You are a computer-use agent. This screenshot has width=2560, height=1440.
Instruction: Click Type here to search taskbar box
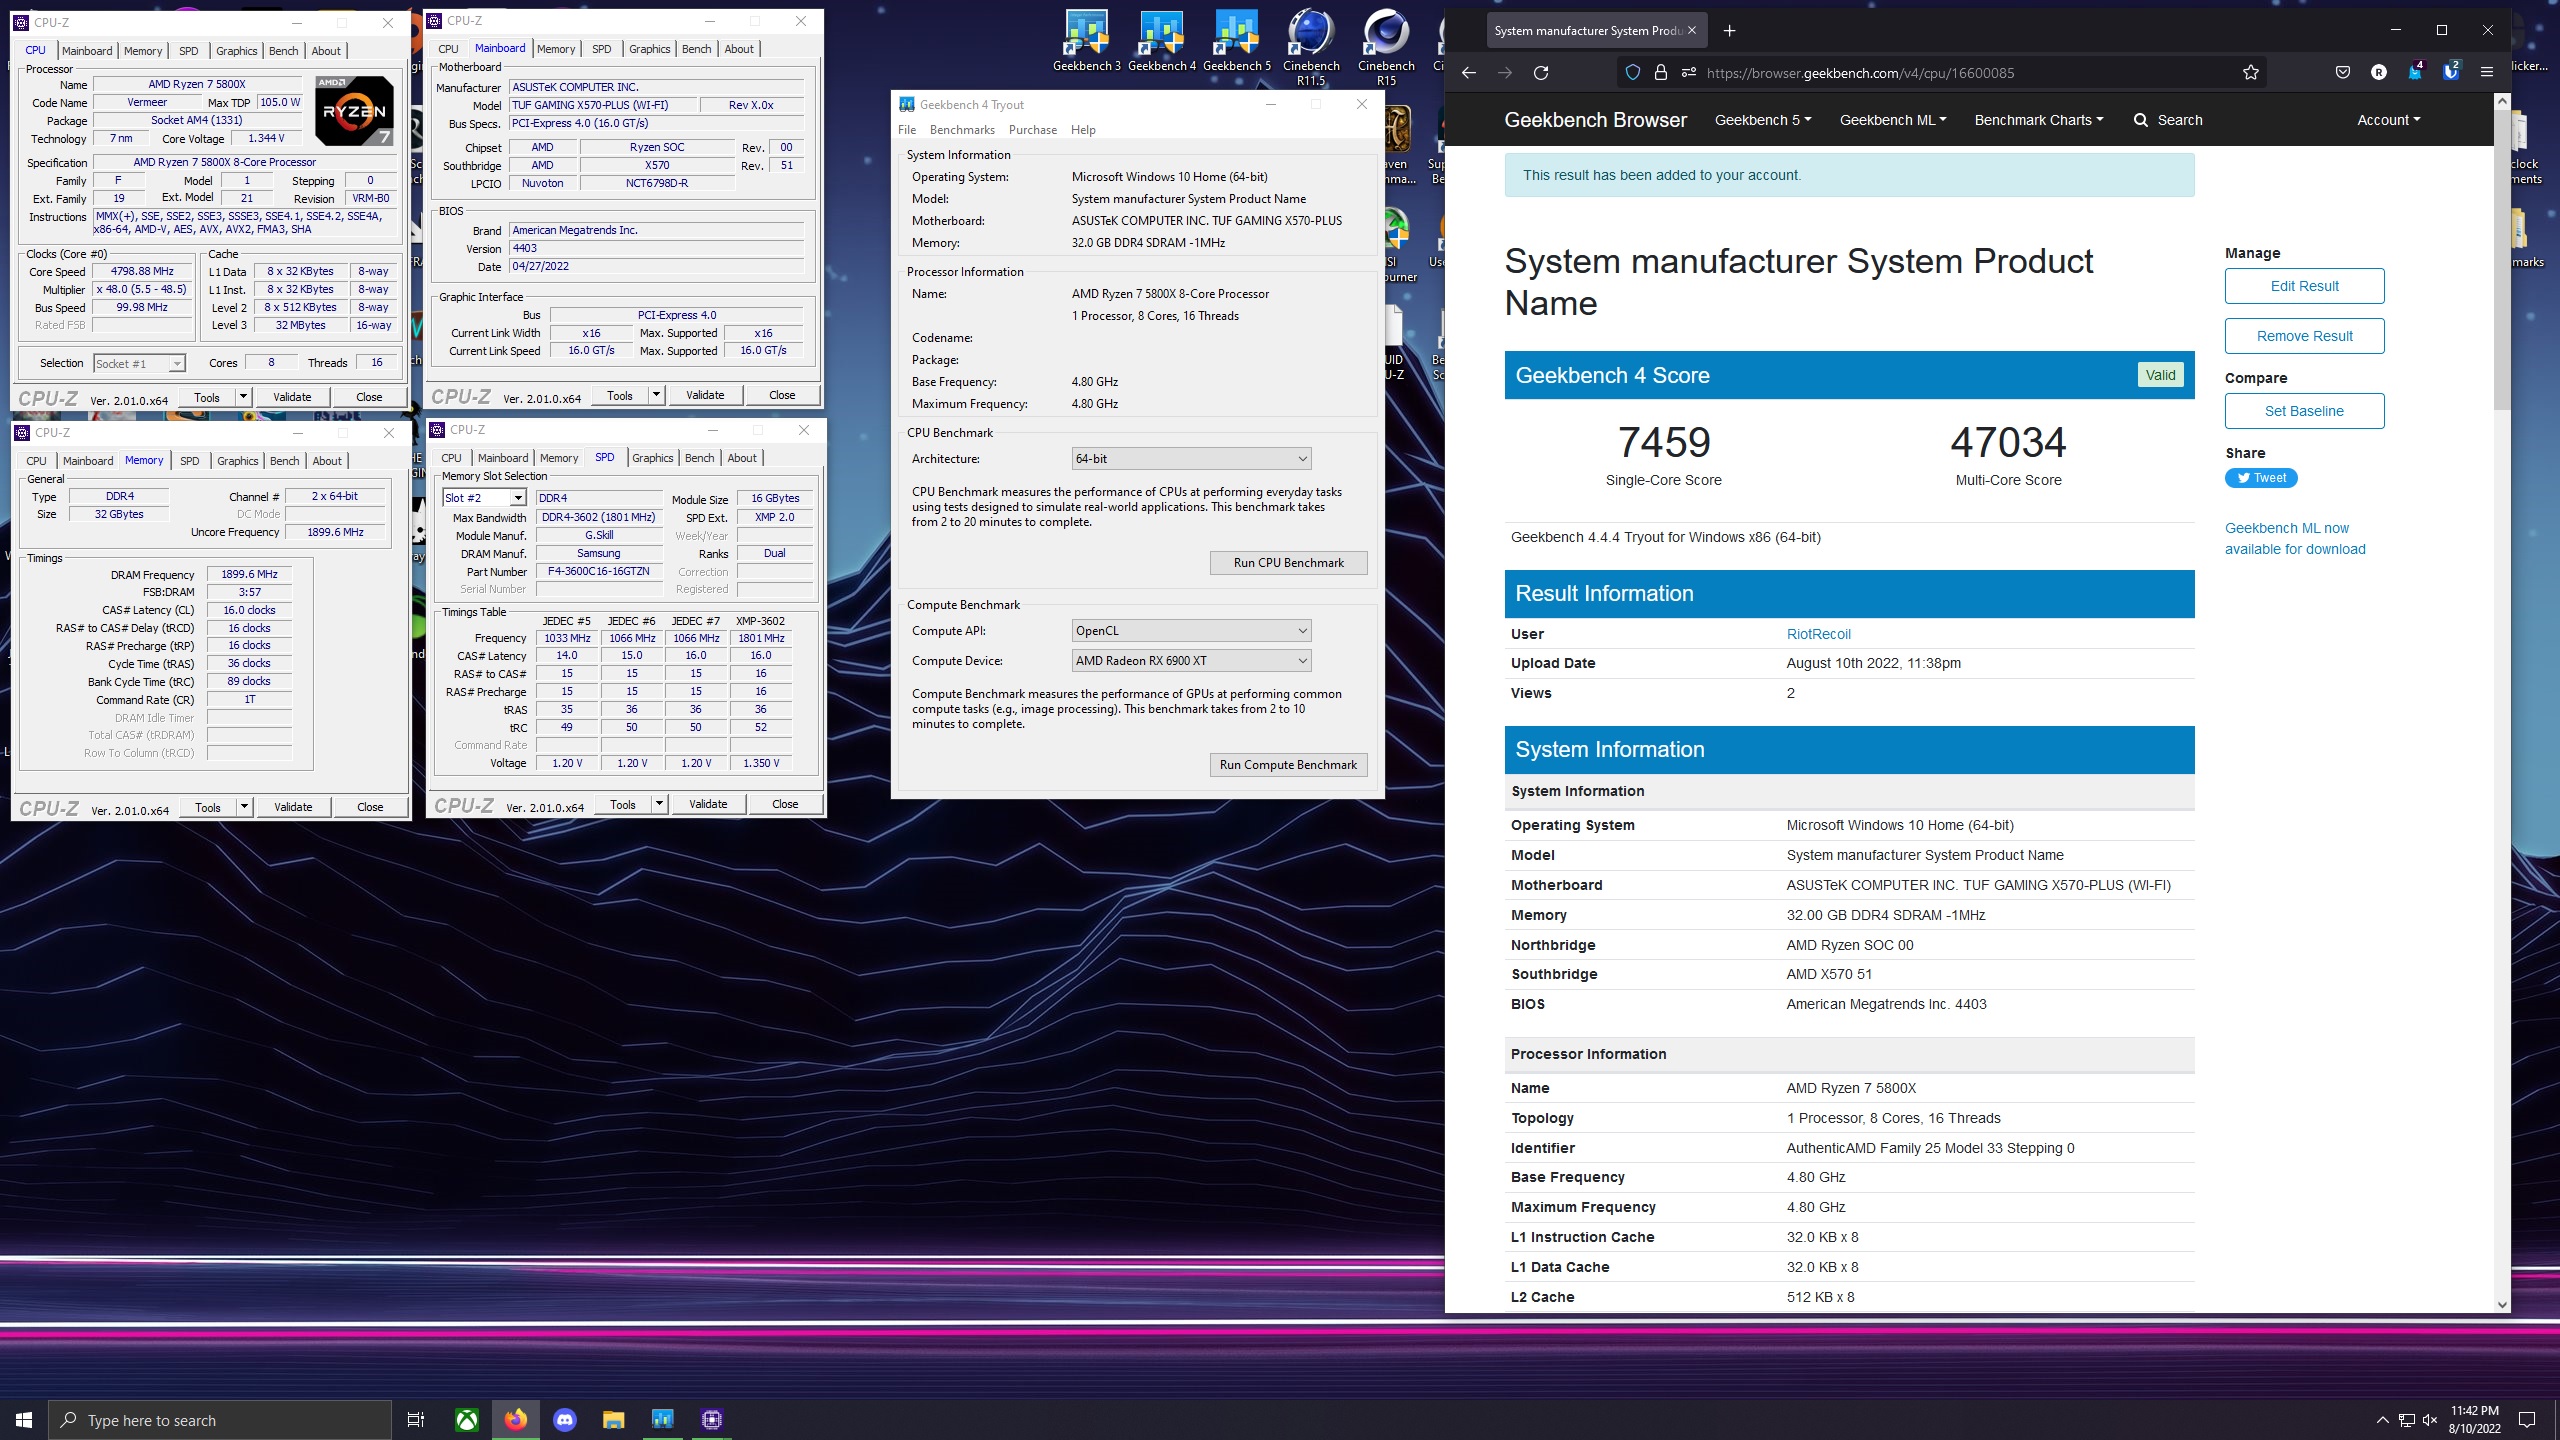(x=220, y=1420)
